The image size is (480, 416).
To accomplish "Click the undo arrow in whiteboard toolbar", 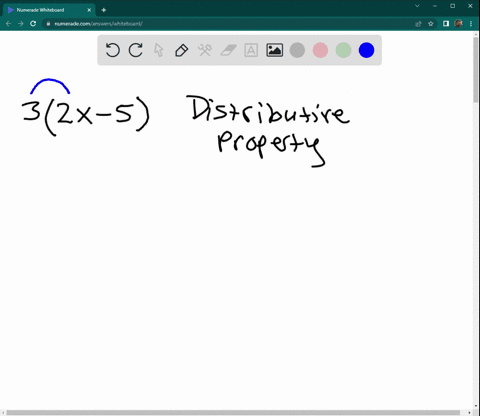I will pyautogui.click(x=112, y=50).
